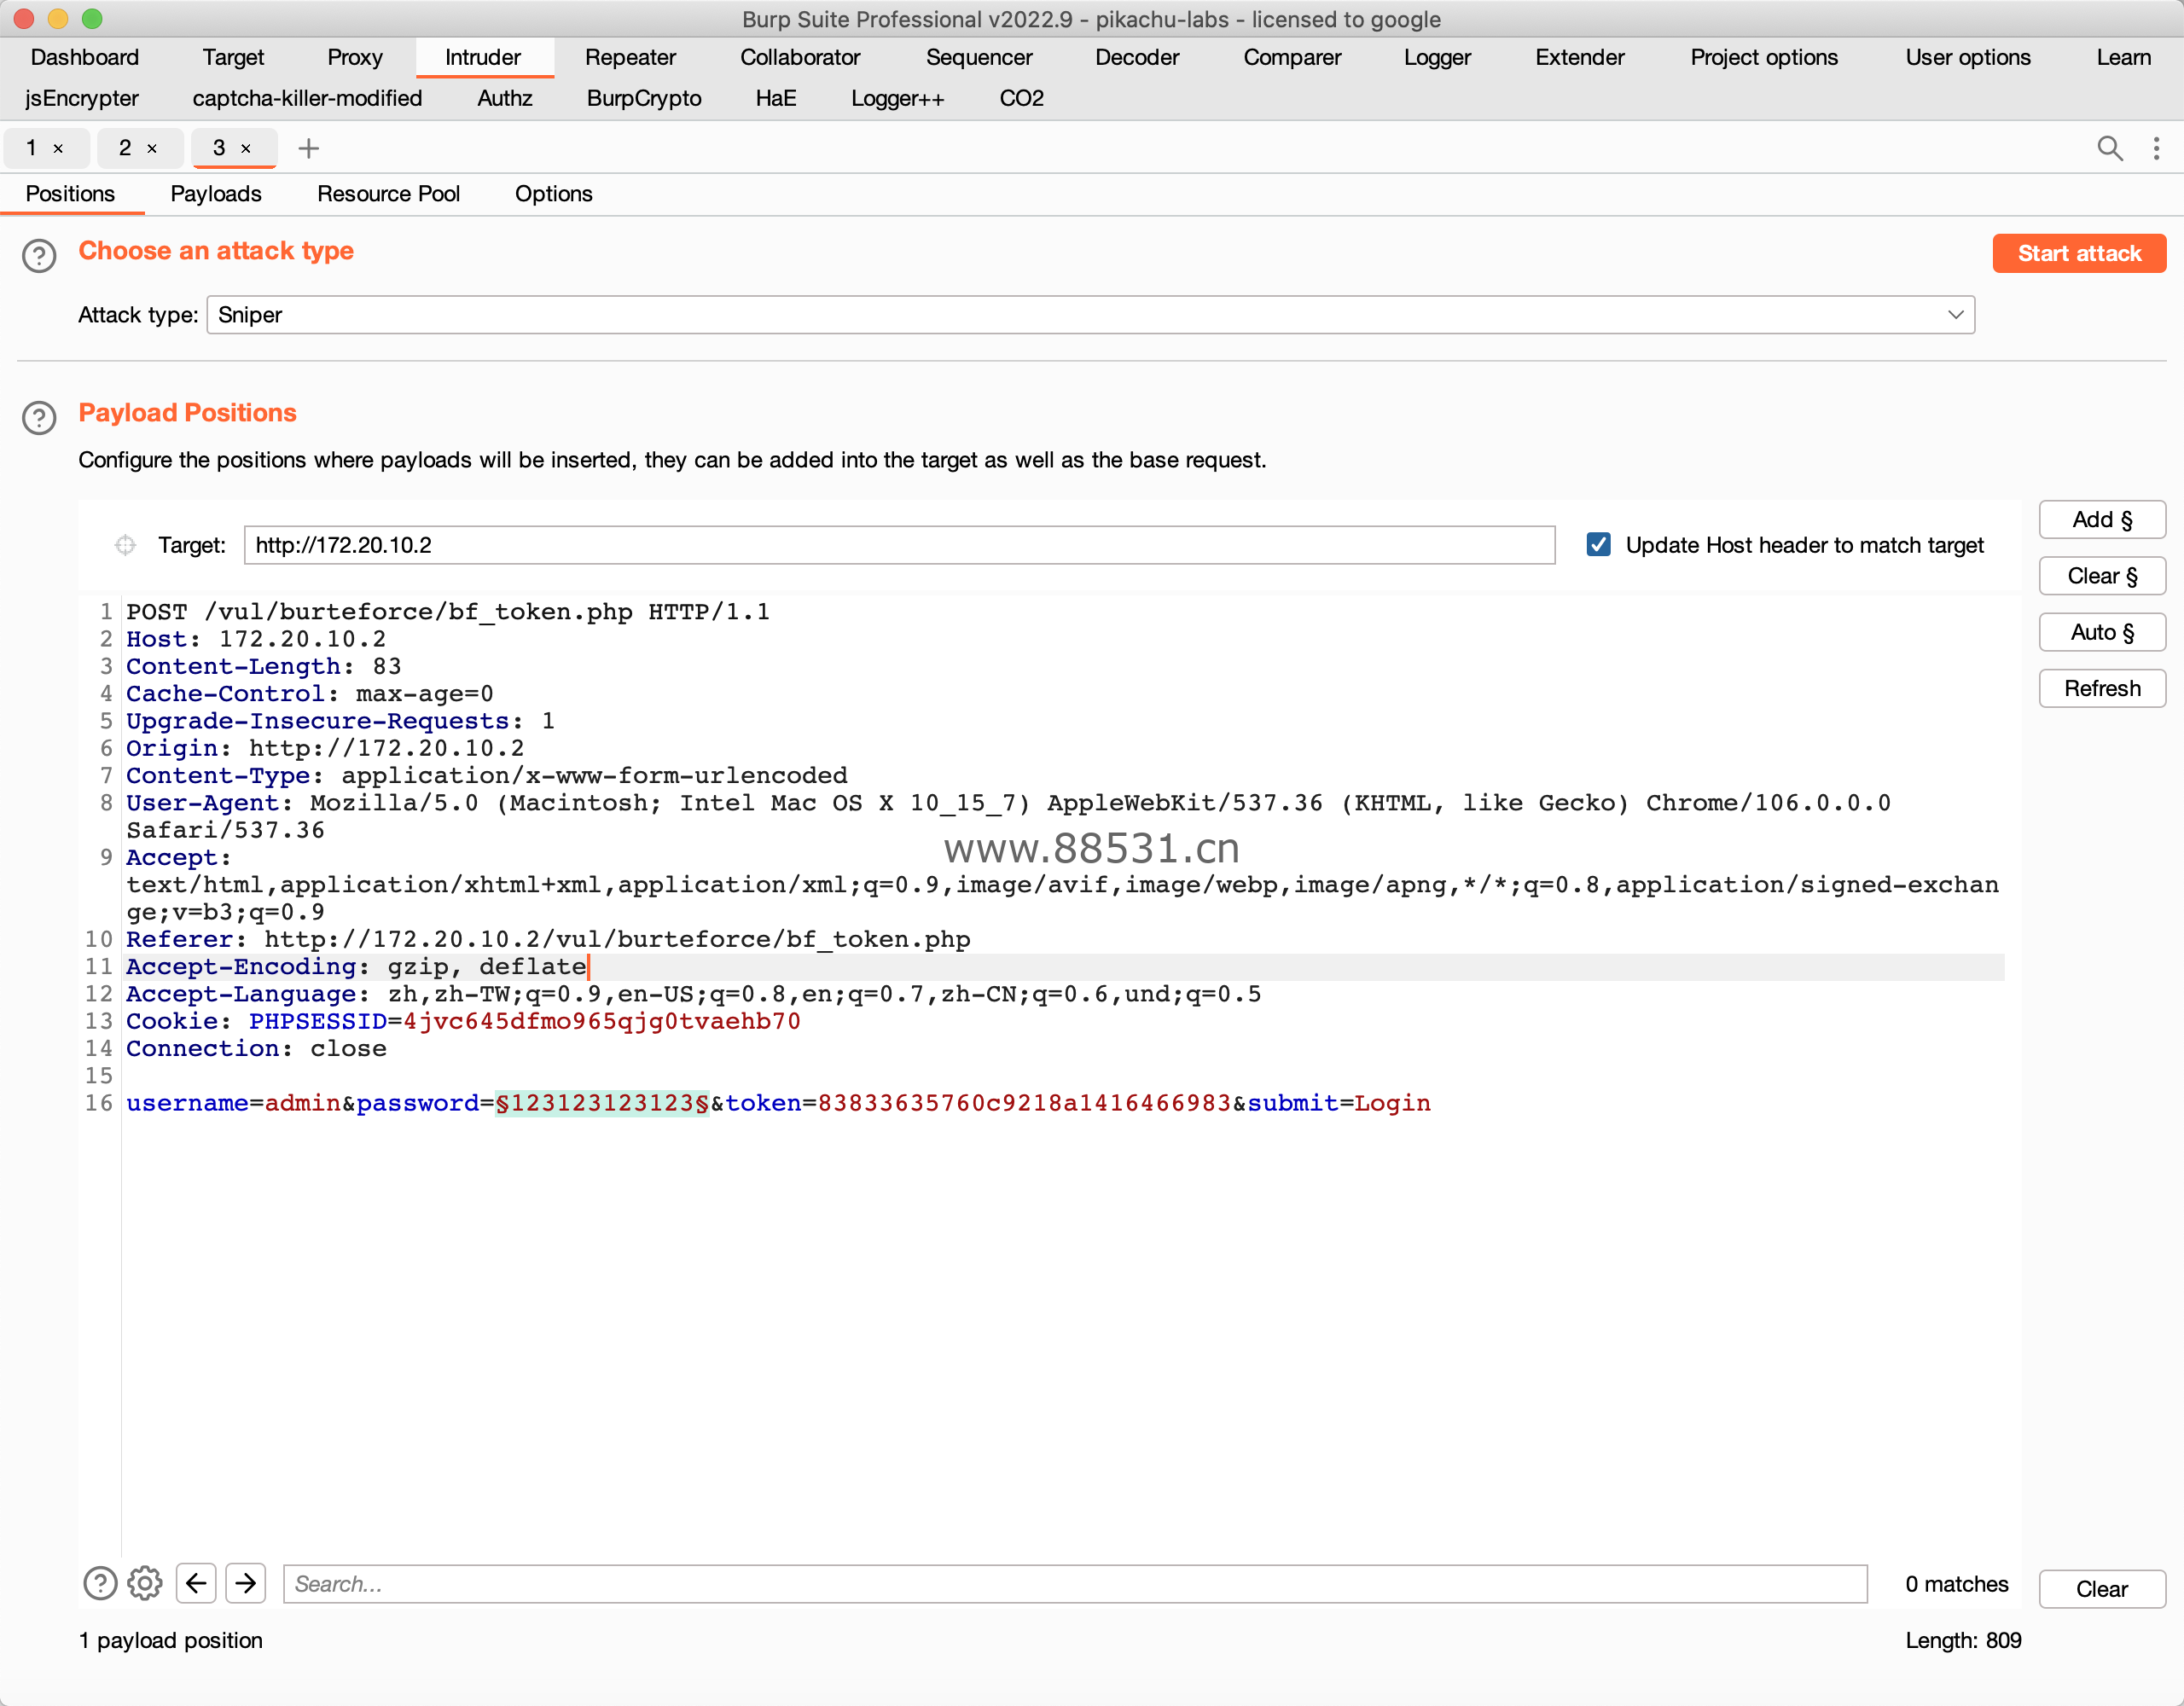
Task: Click the Add § button
Action: click(x=2102, y=520)
